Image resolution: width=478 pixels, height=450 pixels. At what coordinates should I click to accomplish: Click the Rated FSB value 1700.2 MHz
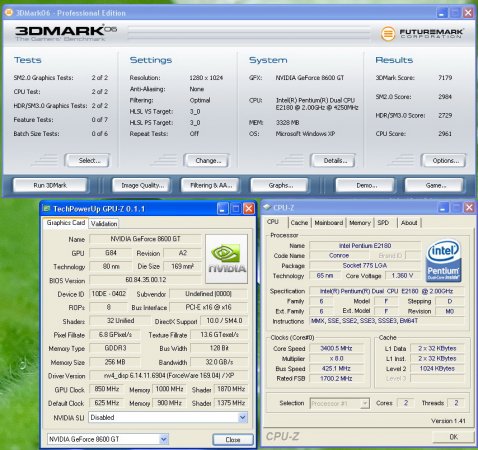click(x=336, y=378)
